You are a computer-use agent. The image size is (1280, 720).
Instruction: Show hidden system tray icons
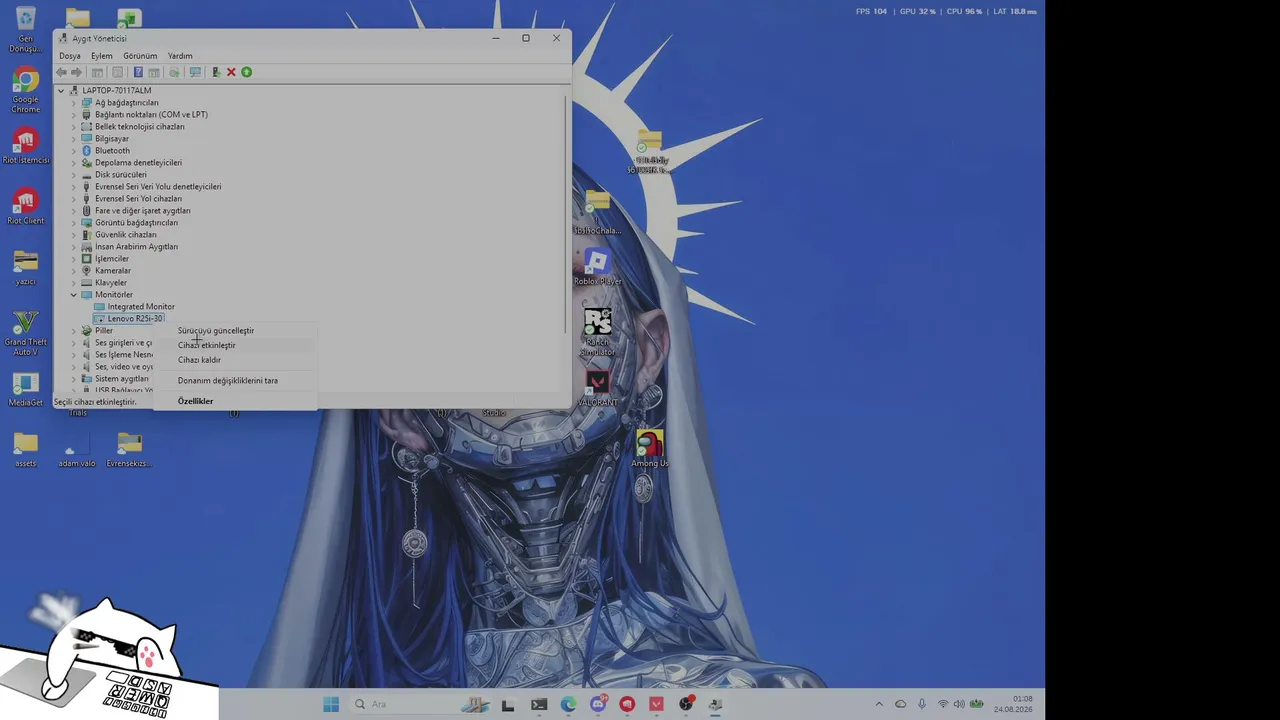click(879, 704)
